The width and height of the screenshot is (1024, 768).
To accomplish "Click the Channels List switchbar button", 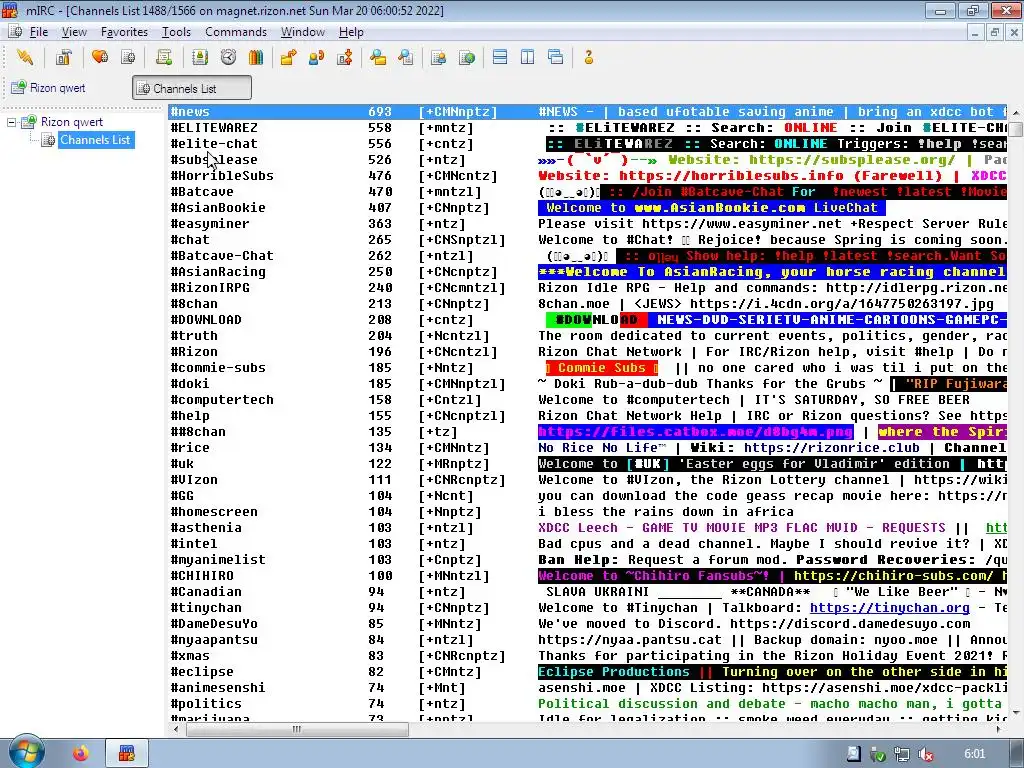I will click(x=192, y=88).
